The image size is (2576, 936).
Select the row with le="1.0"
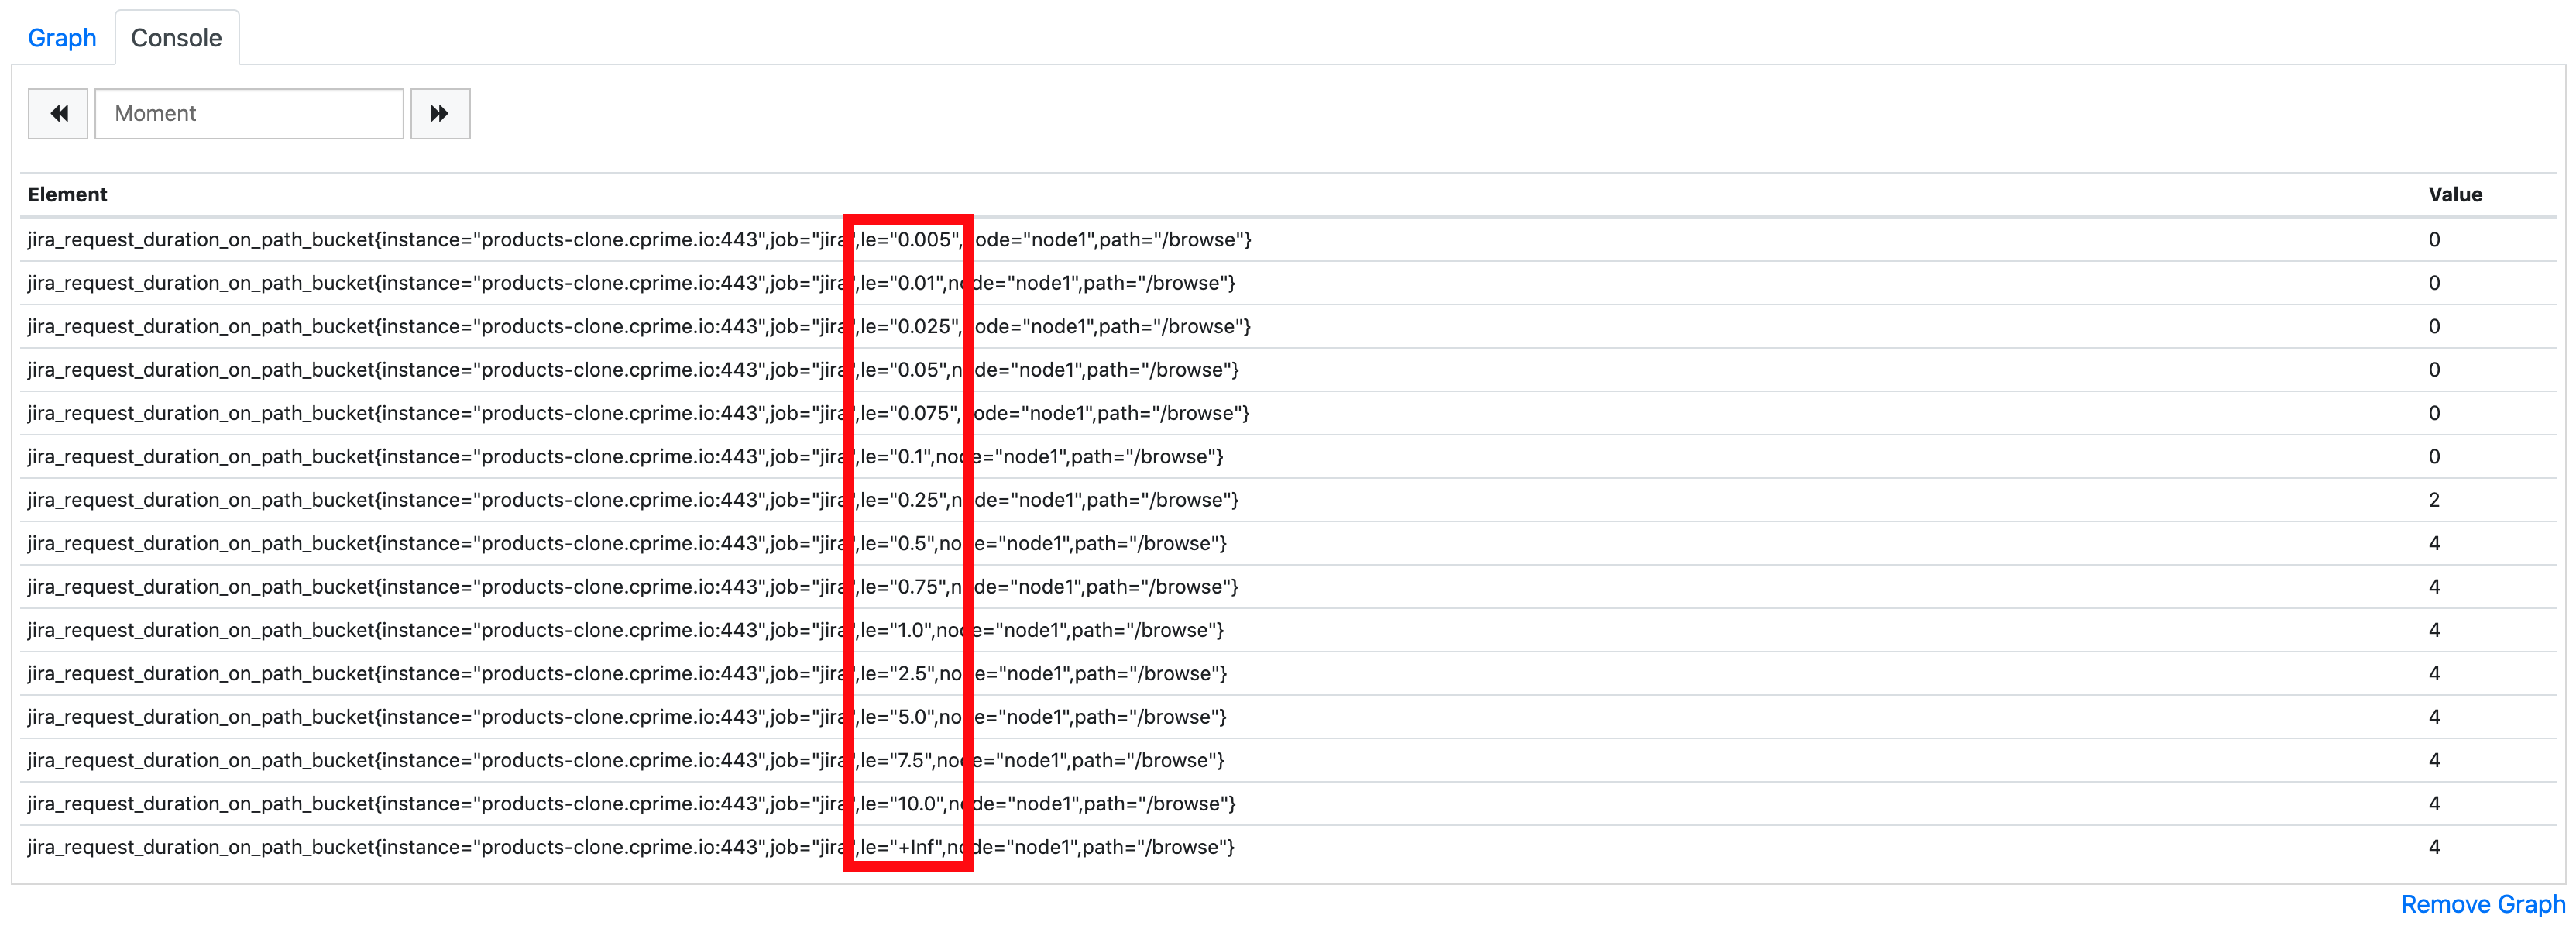(1288, 630)
